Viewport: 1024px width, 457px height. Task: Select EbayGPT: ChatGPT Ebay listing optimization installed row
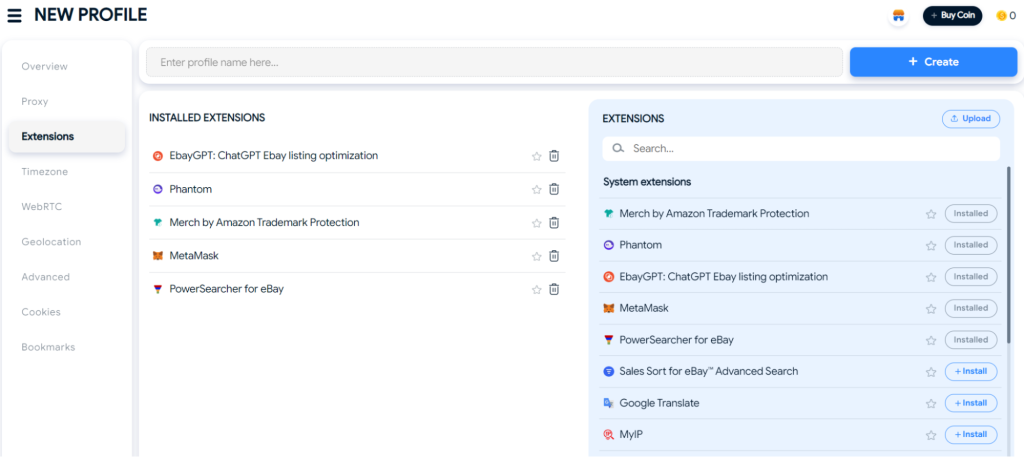pyautogui.click(x=357, y=156)
